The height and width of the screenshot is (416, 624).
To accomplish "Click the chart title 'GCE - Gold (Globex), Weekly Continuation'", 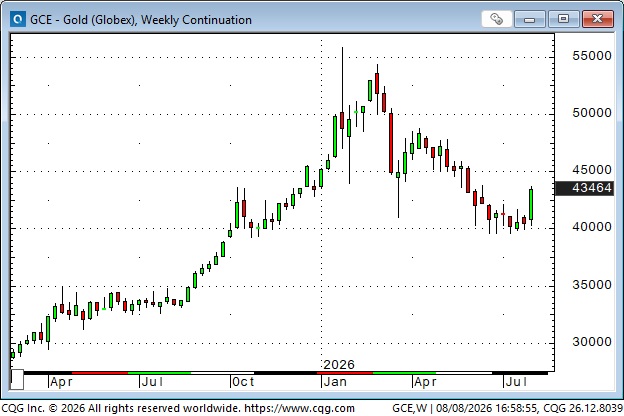I will pos(141,20).
